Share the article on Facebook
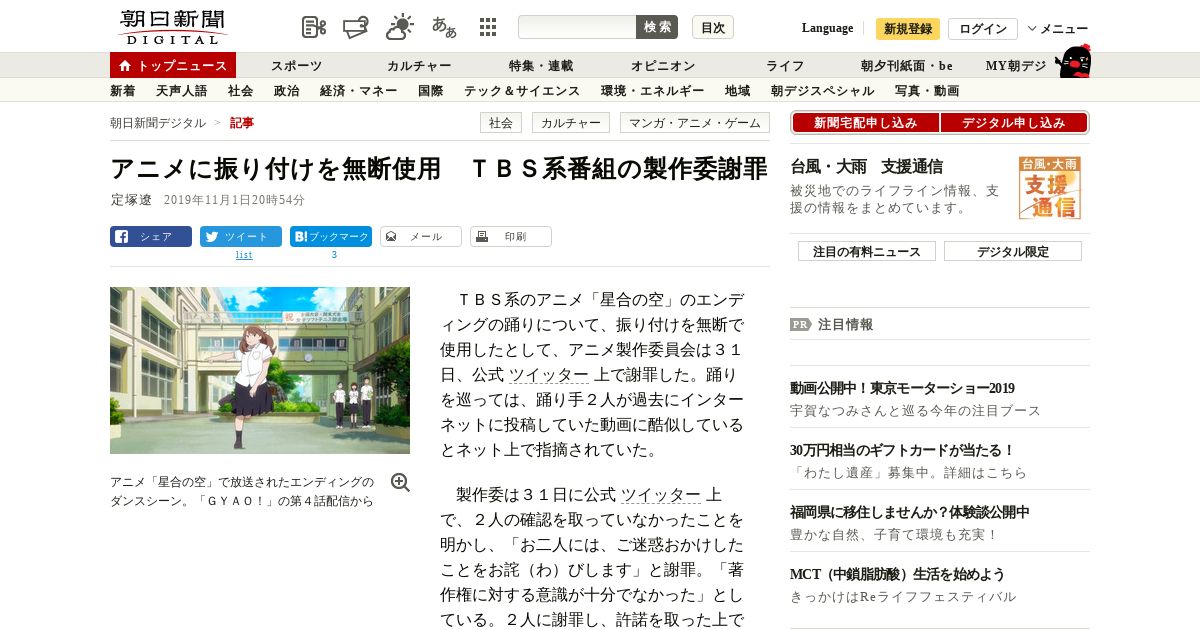Image resolution: width=1200 pixels, height=630 pixels. click(151, 237)
